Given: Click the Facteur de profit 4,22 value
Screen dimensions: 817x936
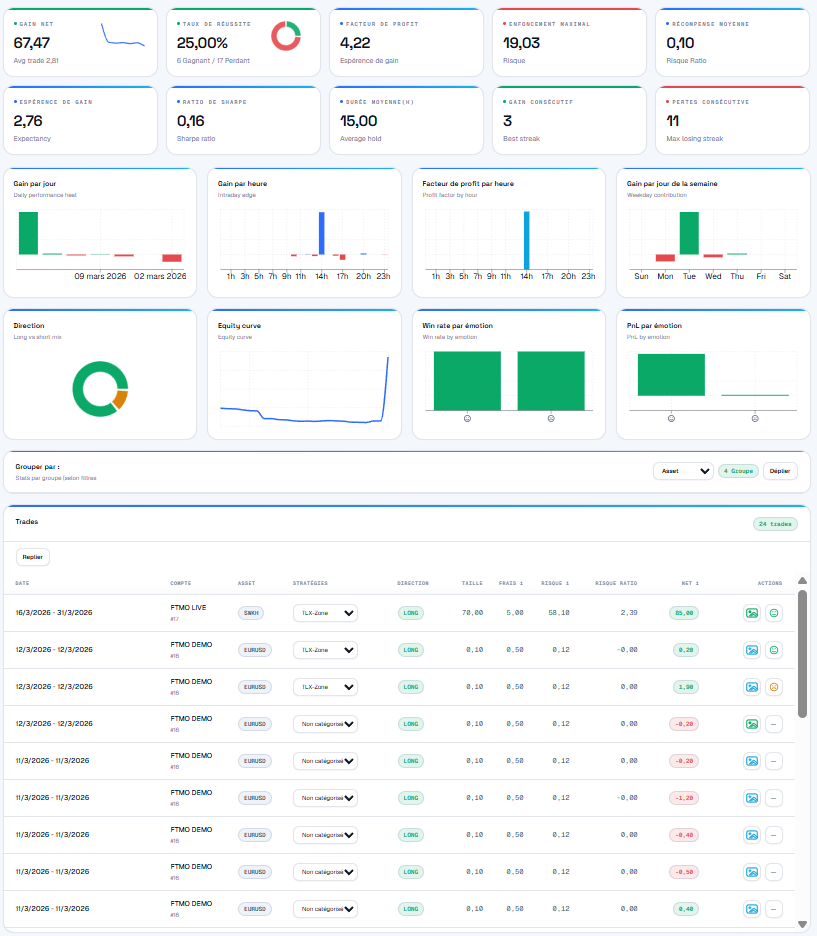Looking at the screenshot, I should click(355, 43).
